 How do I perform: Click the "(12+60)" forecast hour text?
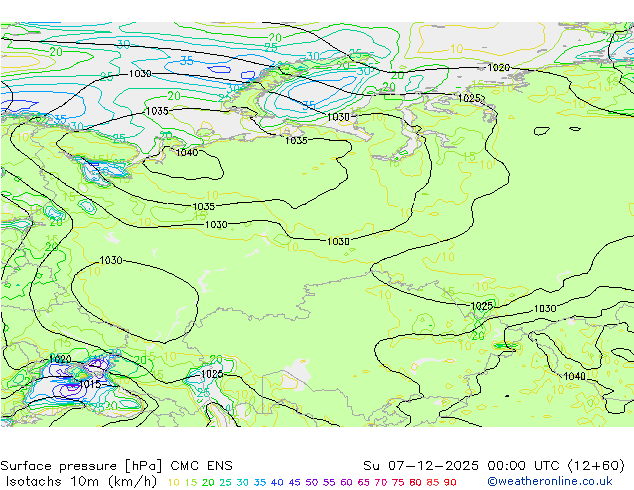pos(596,466)
